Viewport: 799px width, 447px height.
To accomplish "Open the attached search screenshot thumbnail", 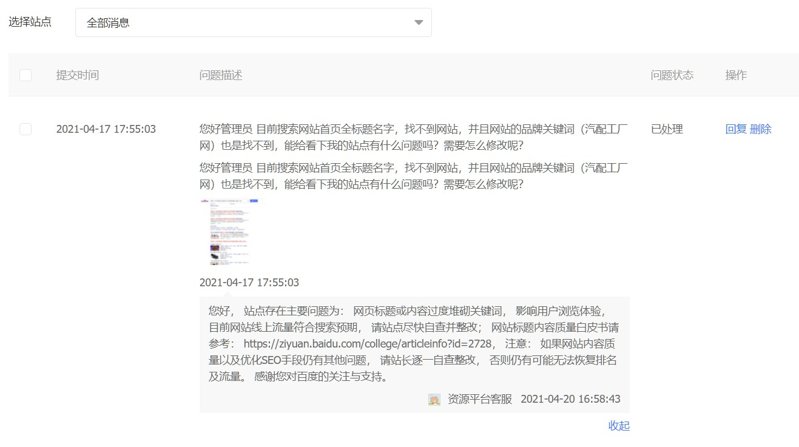I will click(x=229, y=232).
